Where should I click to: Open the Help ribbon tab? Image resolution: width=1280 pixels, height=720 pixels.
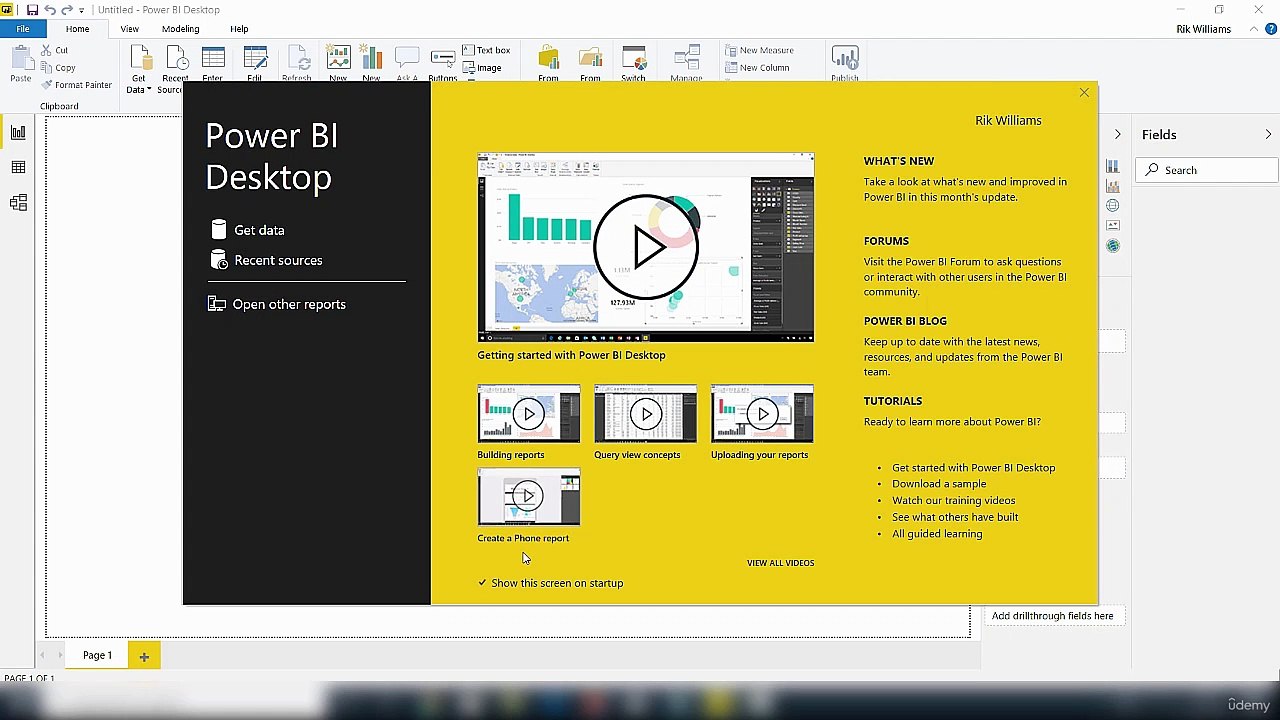pos(239,29)
